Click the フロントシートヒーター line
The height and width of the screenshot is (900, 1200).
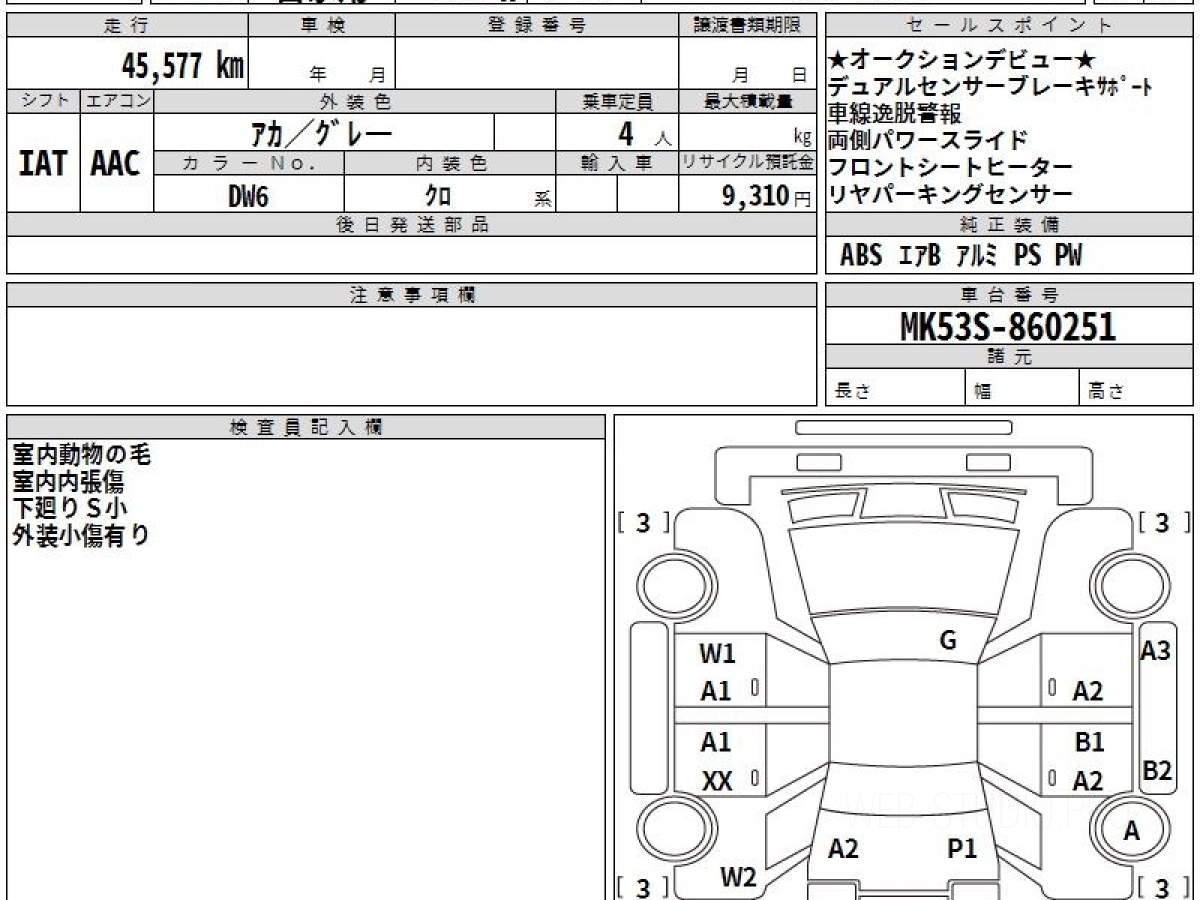(x=950, y=167)
